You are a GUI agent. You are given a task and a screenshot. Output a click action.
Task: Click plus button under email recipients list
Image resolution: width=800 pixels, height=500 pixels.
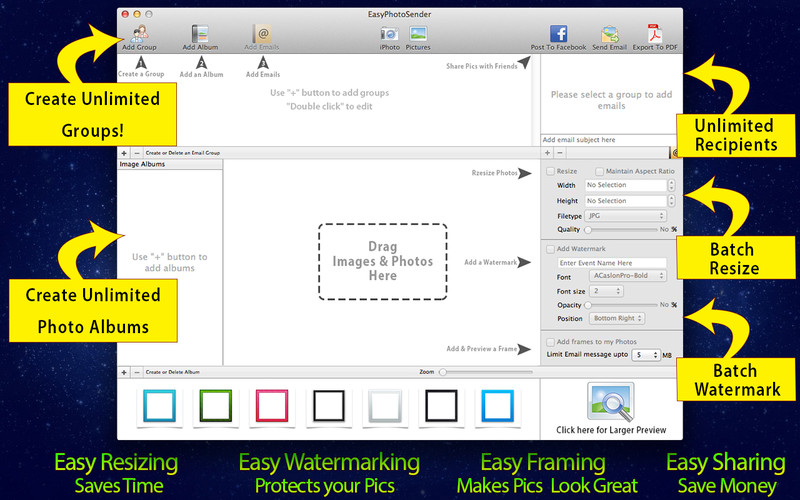(547, 153)
